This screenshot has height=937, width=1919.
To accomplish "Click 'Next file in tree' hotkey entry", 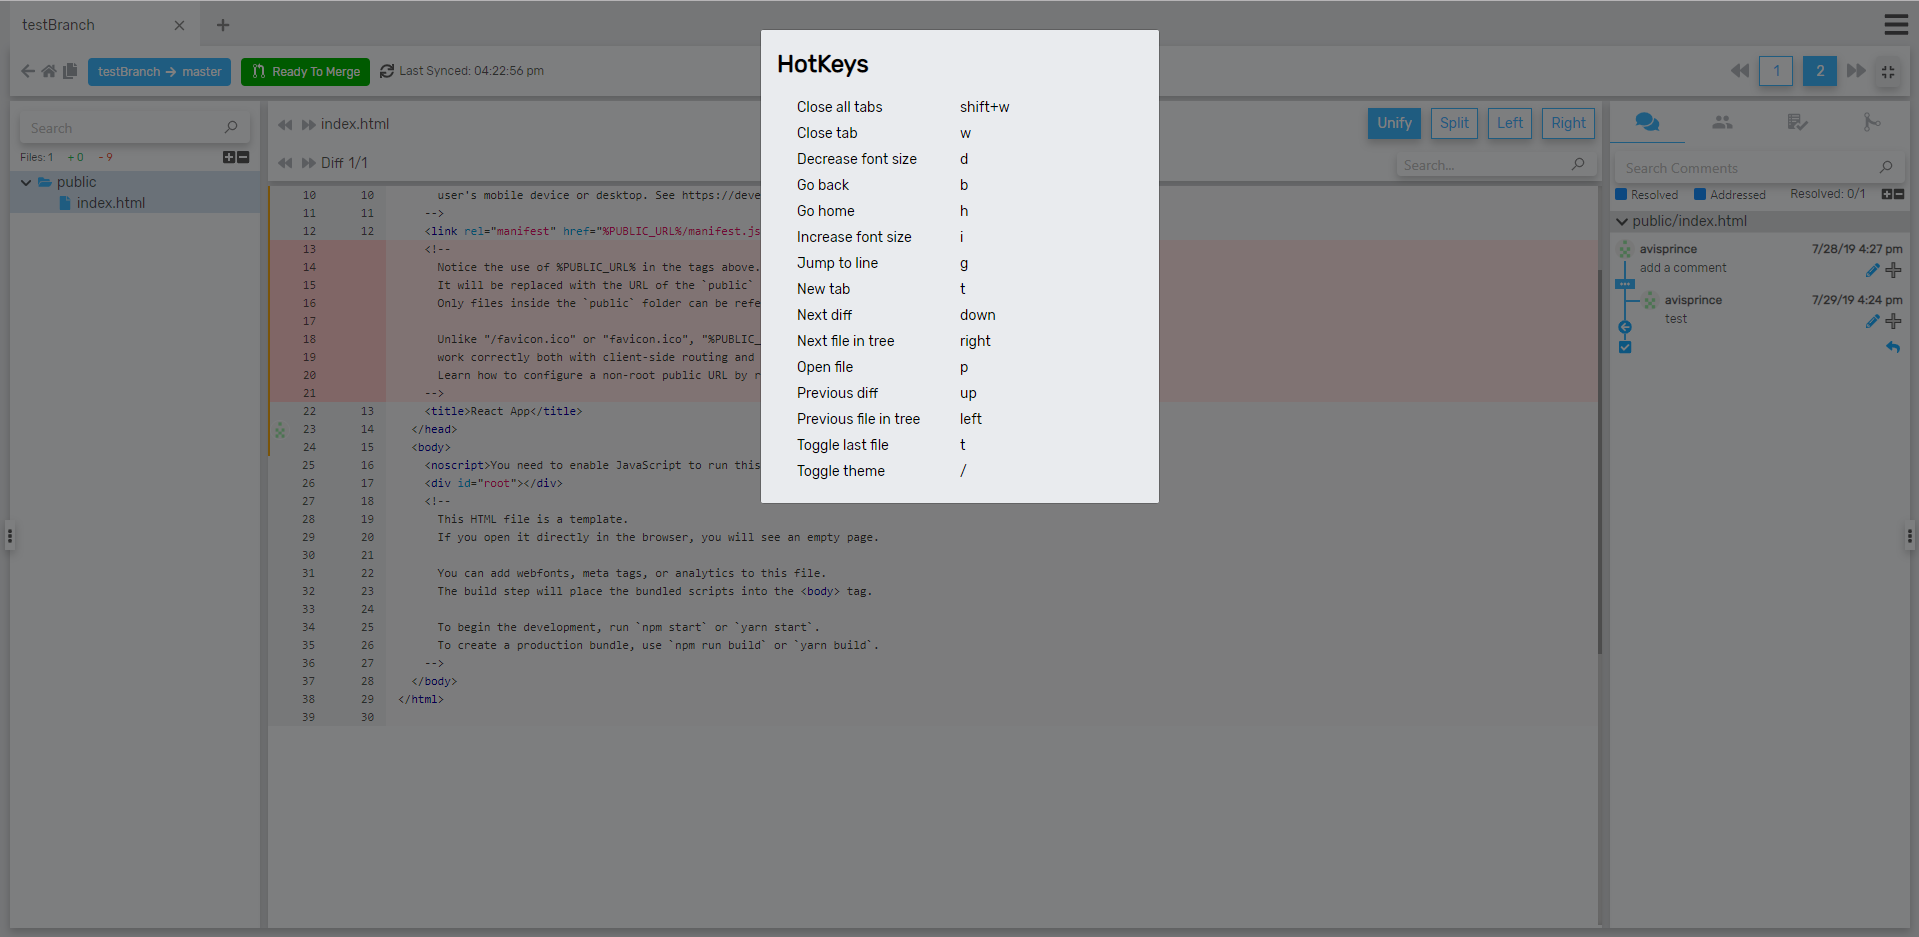I will tap(845, 341).
